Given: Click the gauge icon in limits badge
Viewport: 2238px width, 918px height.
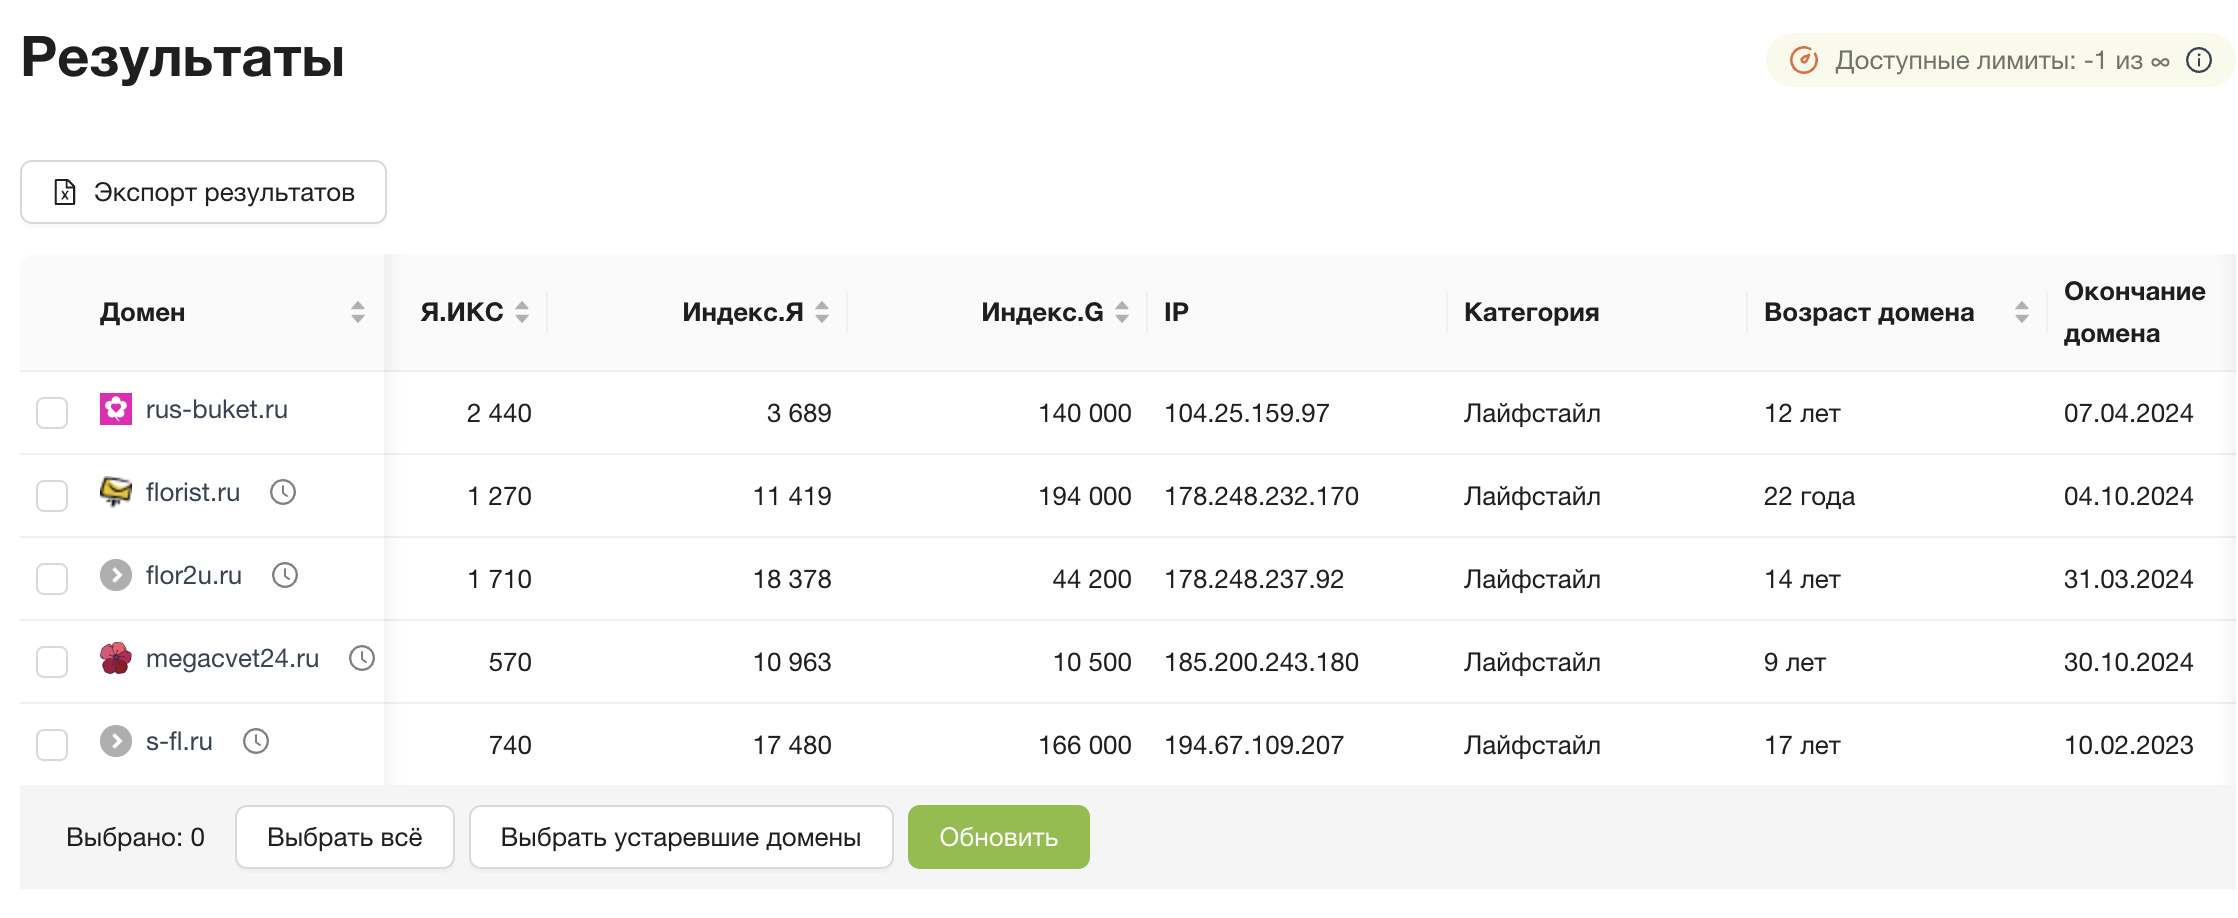Looking at the screenshot, I should pyautogui.click(x=1804, y=61).
